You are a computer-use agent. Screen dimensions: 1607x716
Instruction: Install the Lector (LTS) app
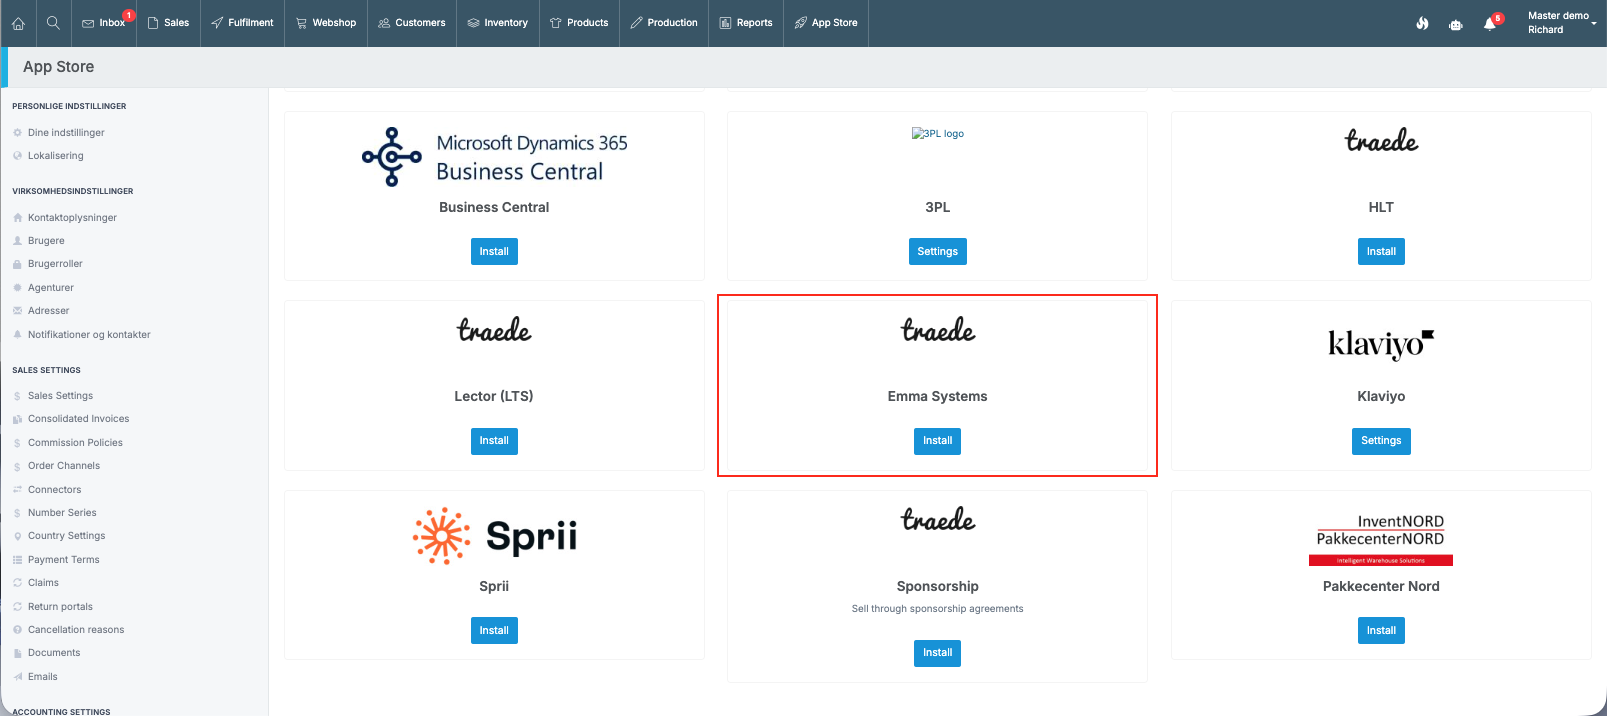point(494,441)
